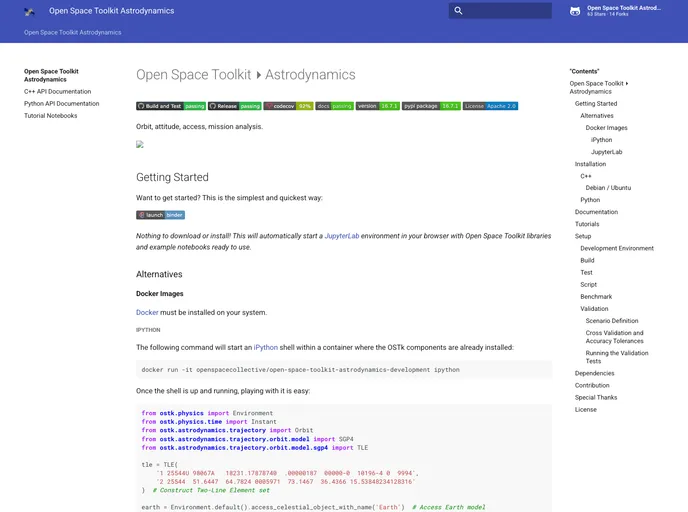This screenshot has width=688, height=512.
Task: Jump to Debian / Ubuntu in Contents
Action: pos(608,188)
